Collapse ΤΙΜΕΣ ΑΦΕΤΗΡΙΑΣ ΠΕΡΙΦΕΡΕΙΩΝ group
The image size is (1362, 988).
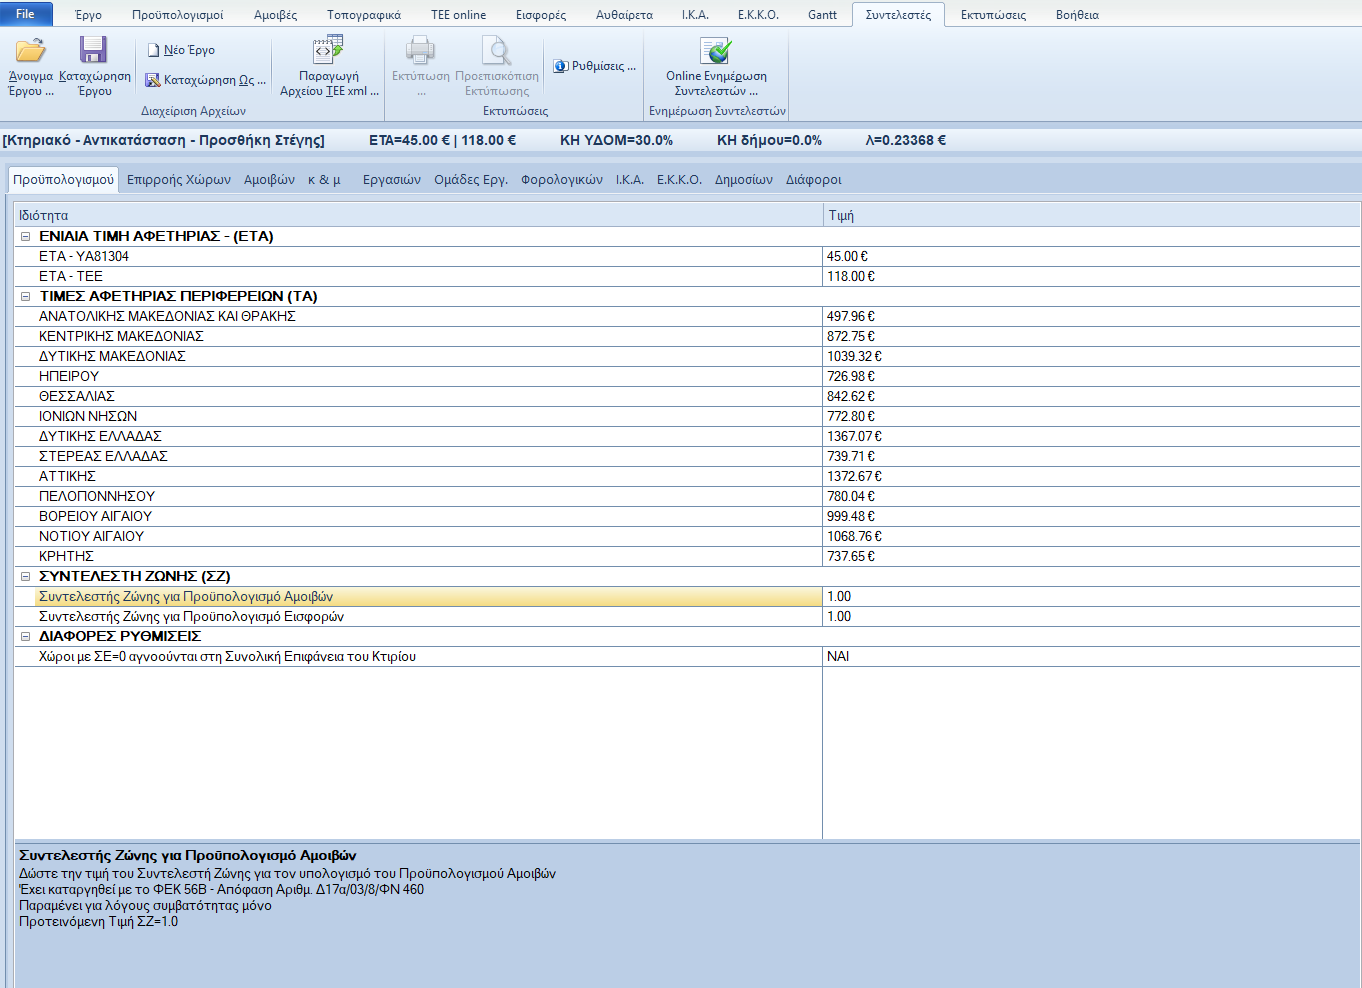tap(25, 296)
